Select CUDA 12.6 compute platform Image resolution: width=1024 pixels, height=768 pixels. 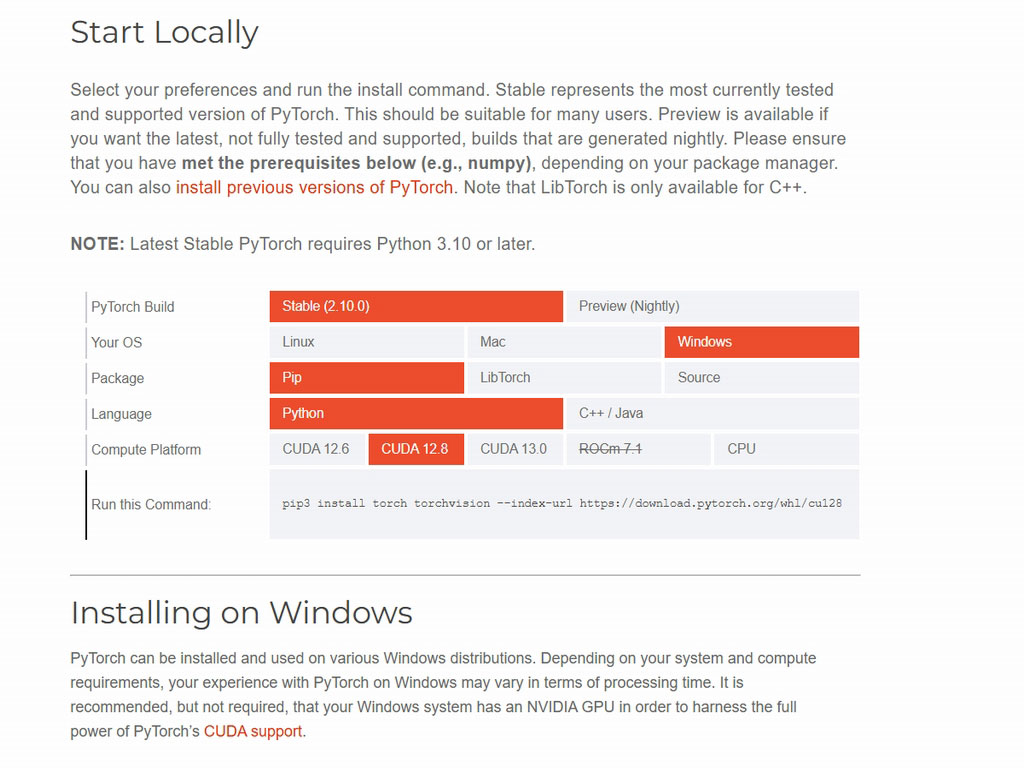tap(316, 449)
